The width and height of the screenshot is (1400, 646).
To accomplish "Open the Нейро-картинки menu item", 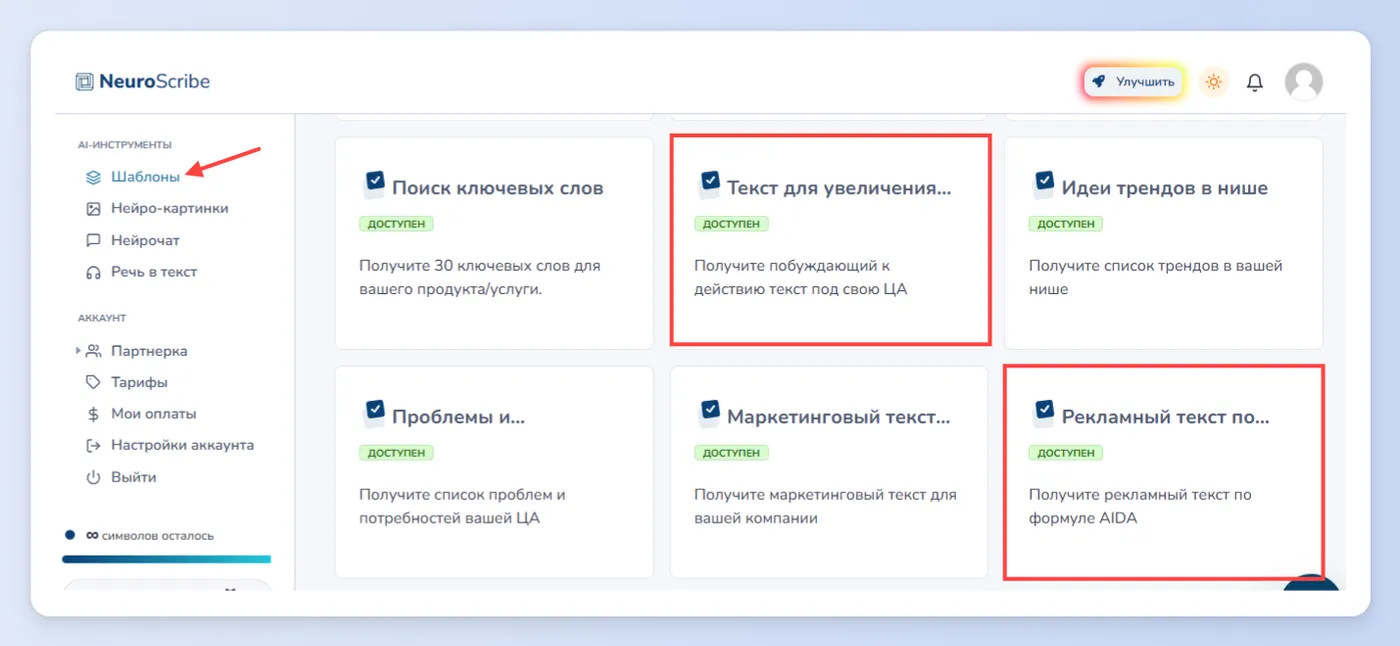I will click(170, 209).
